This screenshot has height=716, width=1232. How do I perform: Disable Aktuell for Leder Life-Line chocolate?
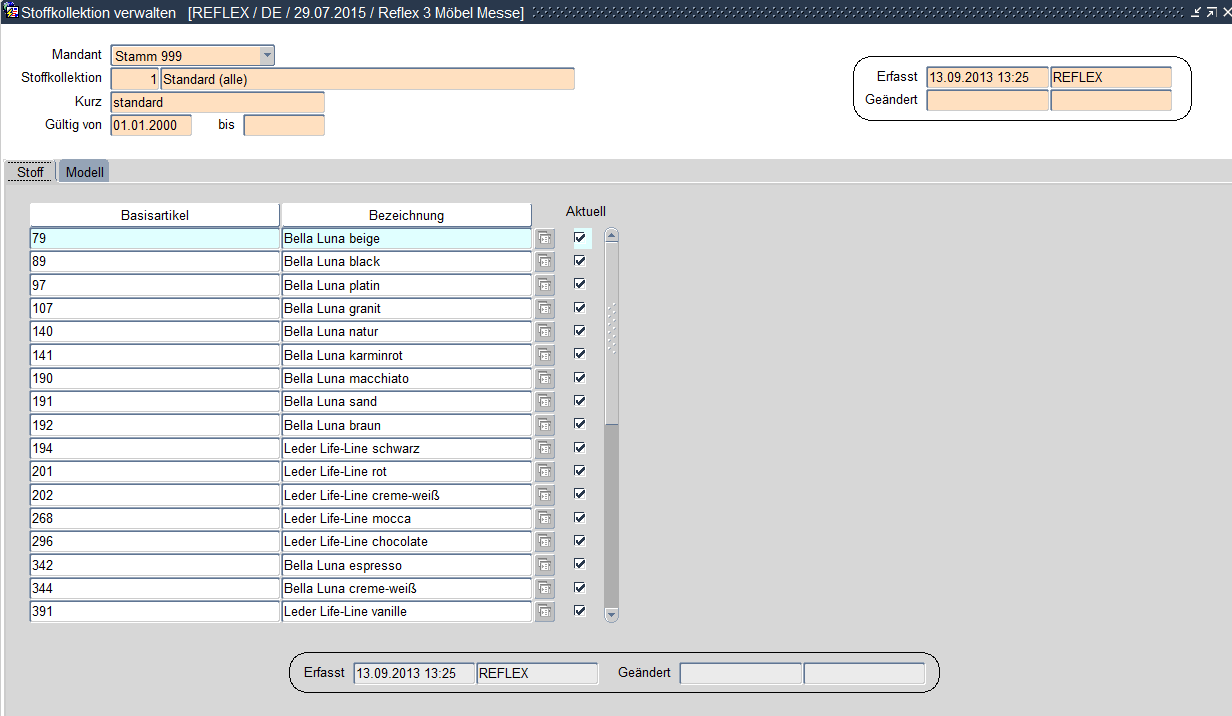pyautogui.click(x=580, y=541)
